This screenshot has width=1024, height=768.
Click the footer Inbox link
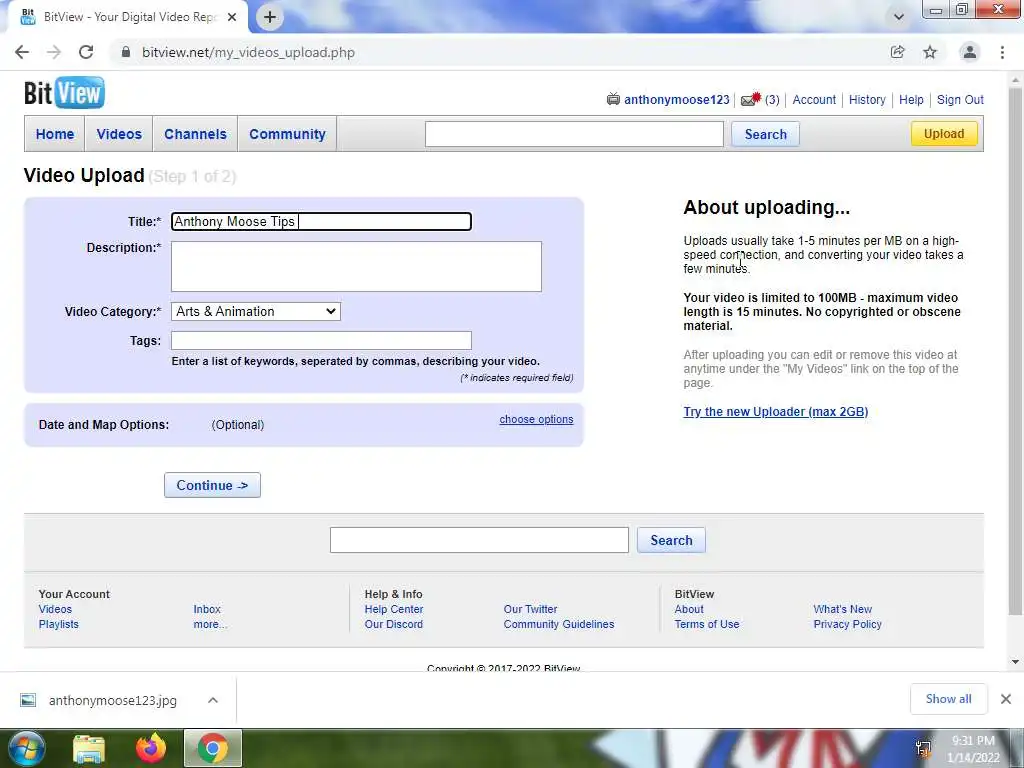click(207, 609)
